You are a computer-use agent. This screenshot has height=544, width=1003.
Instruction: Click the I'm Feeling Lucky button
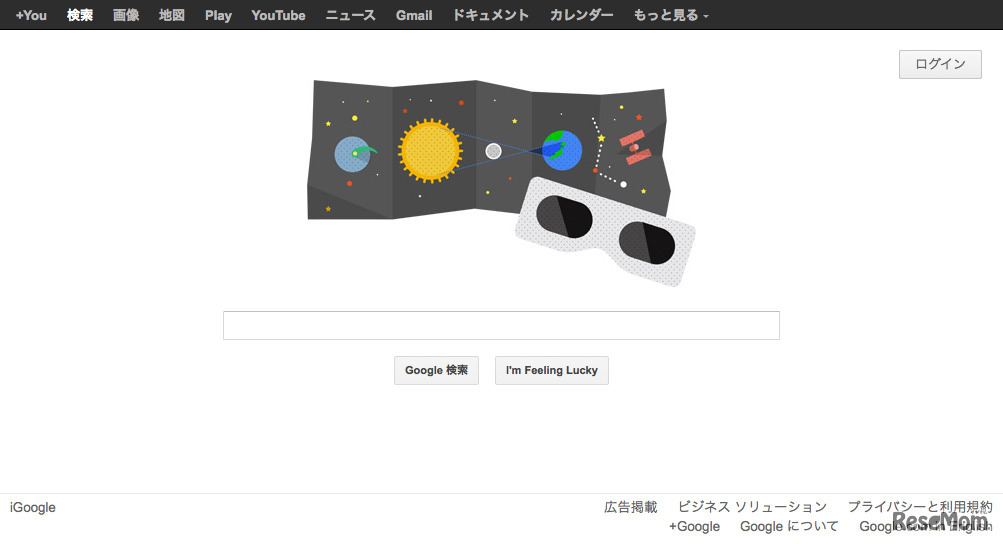(551, 370)
